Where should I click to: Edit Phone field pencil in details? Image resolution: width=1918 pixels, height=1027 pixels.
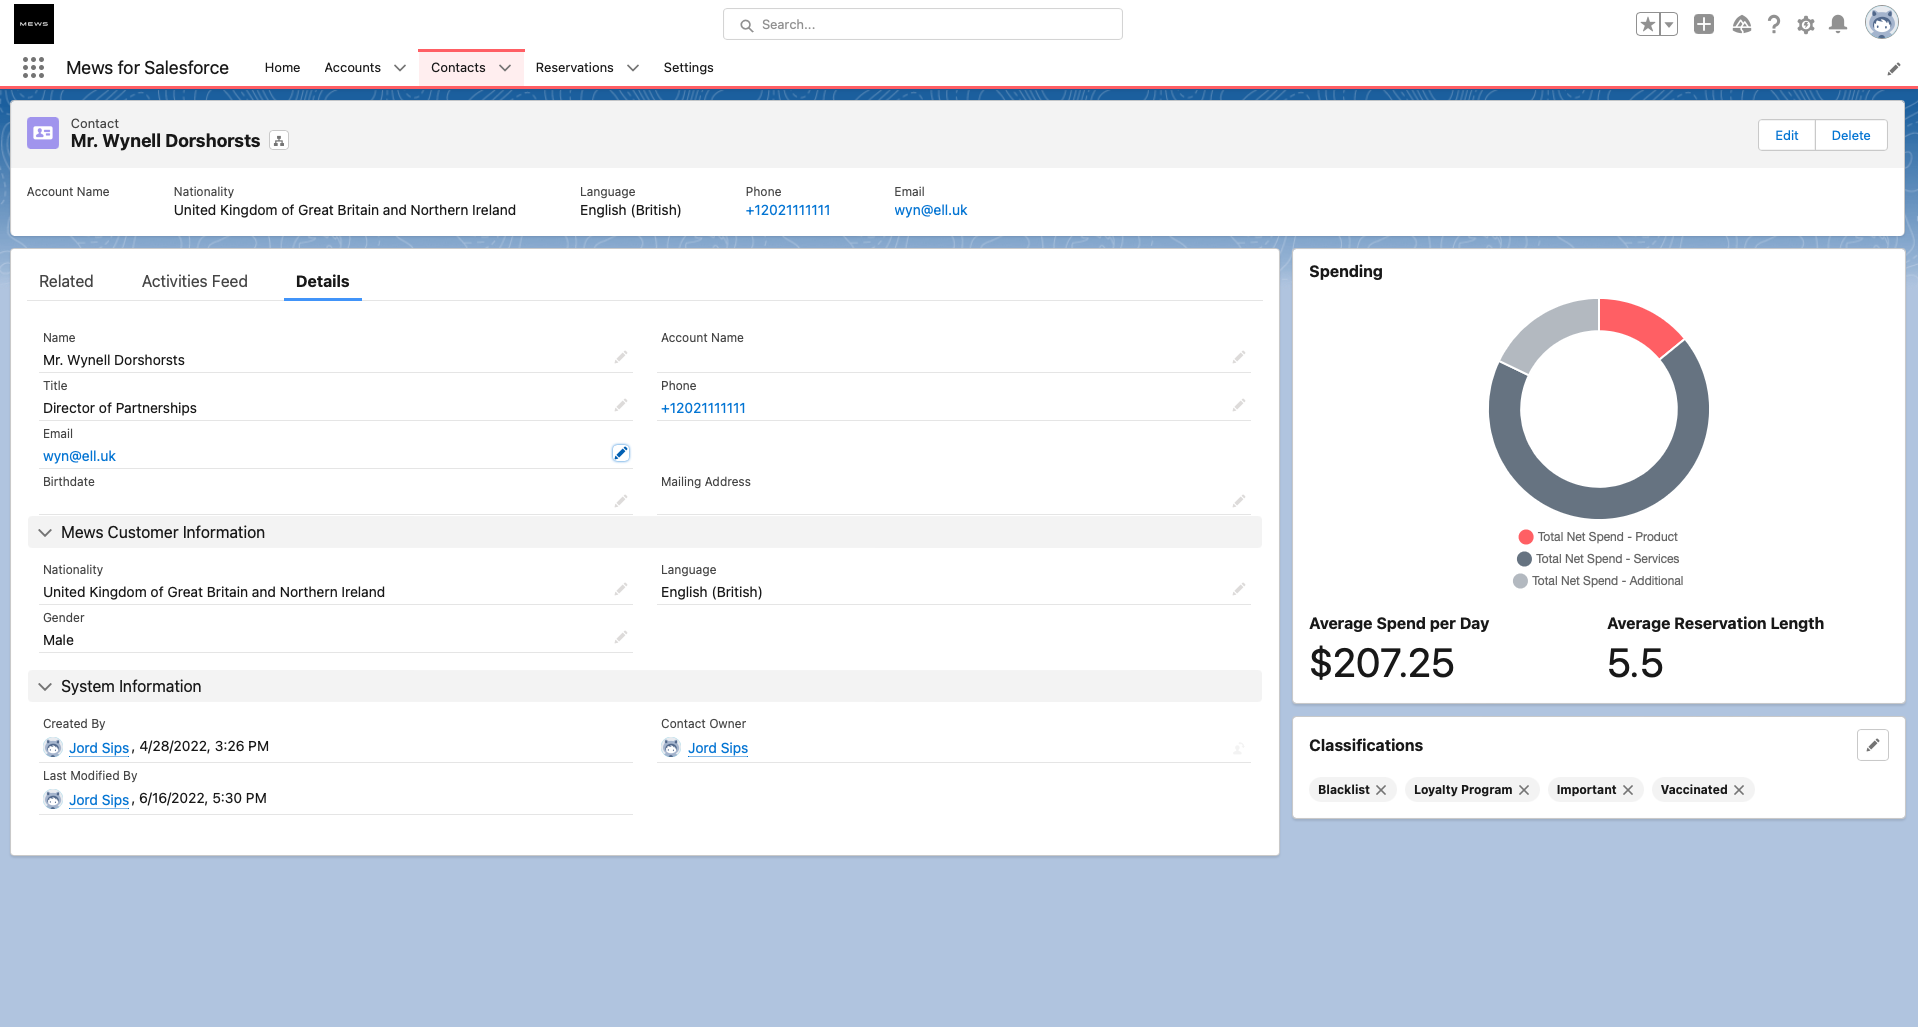pyautogui.click(x=1239, y=405)
